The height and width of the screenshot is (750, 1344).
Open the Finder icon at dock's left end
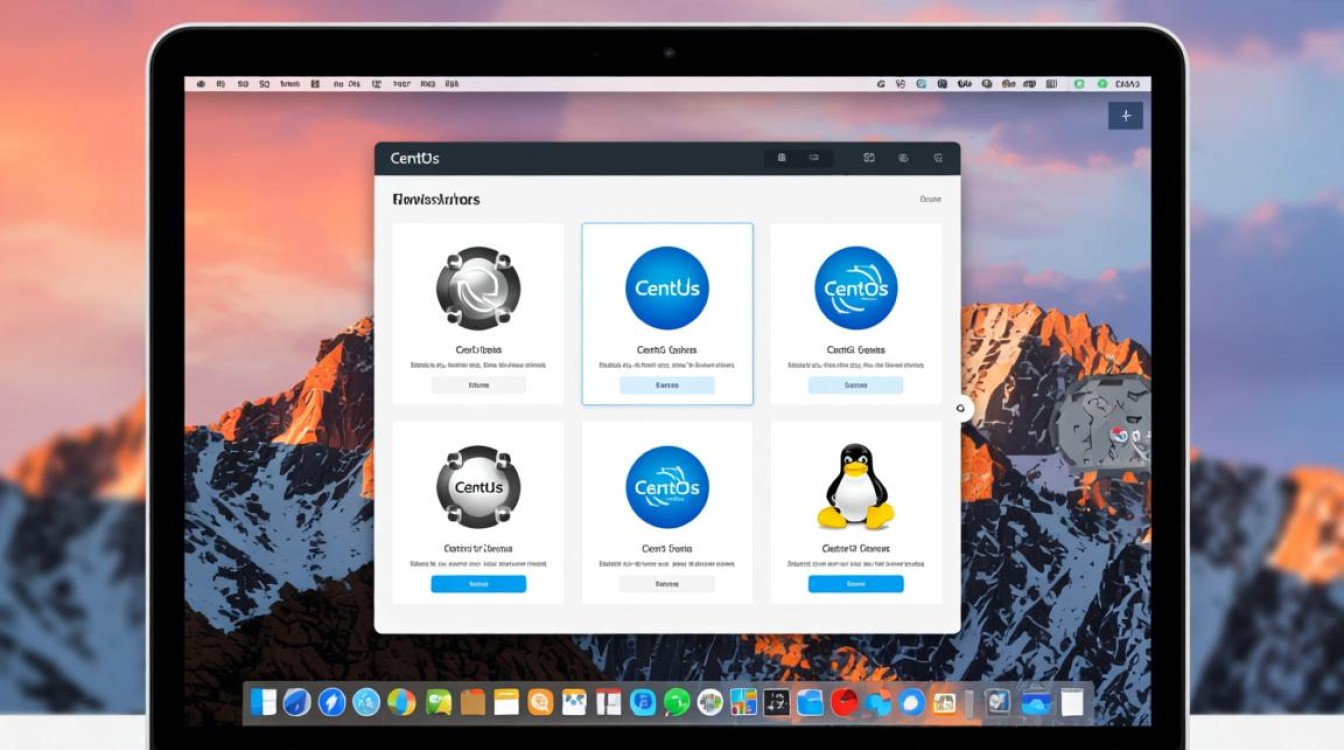click(263, 702)
